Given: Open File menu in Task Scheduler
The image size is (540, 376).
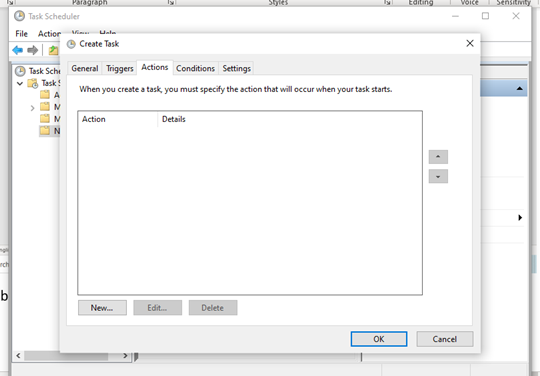Looking at the screenshot, I should point(21,34).
